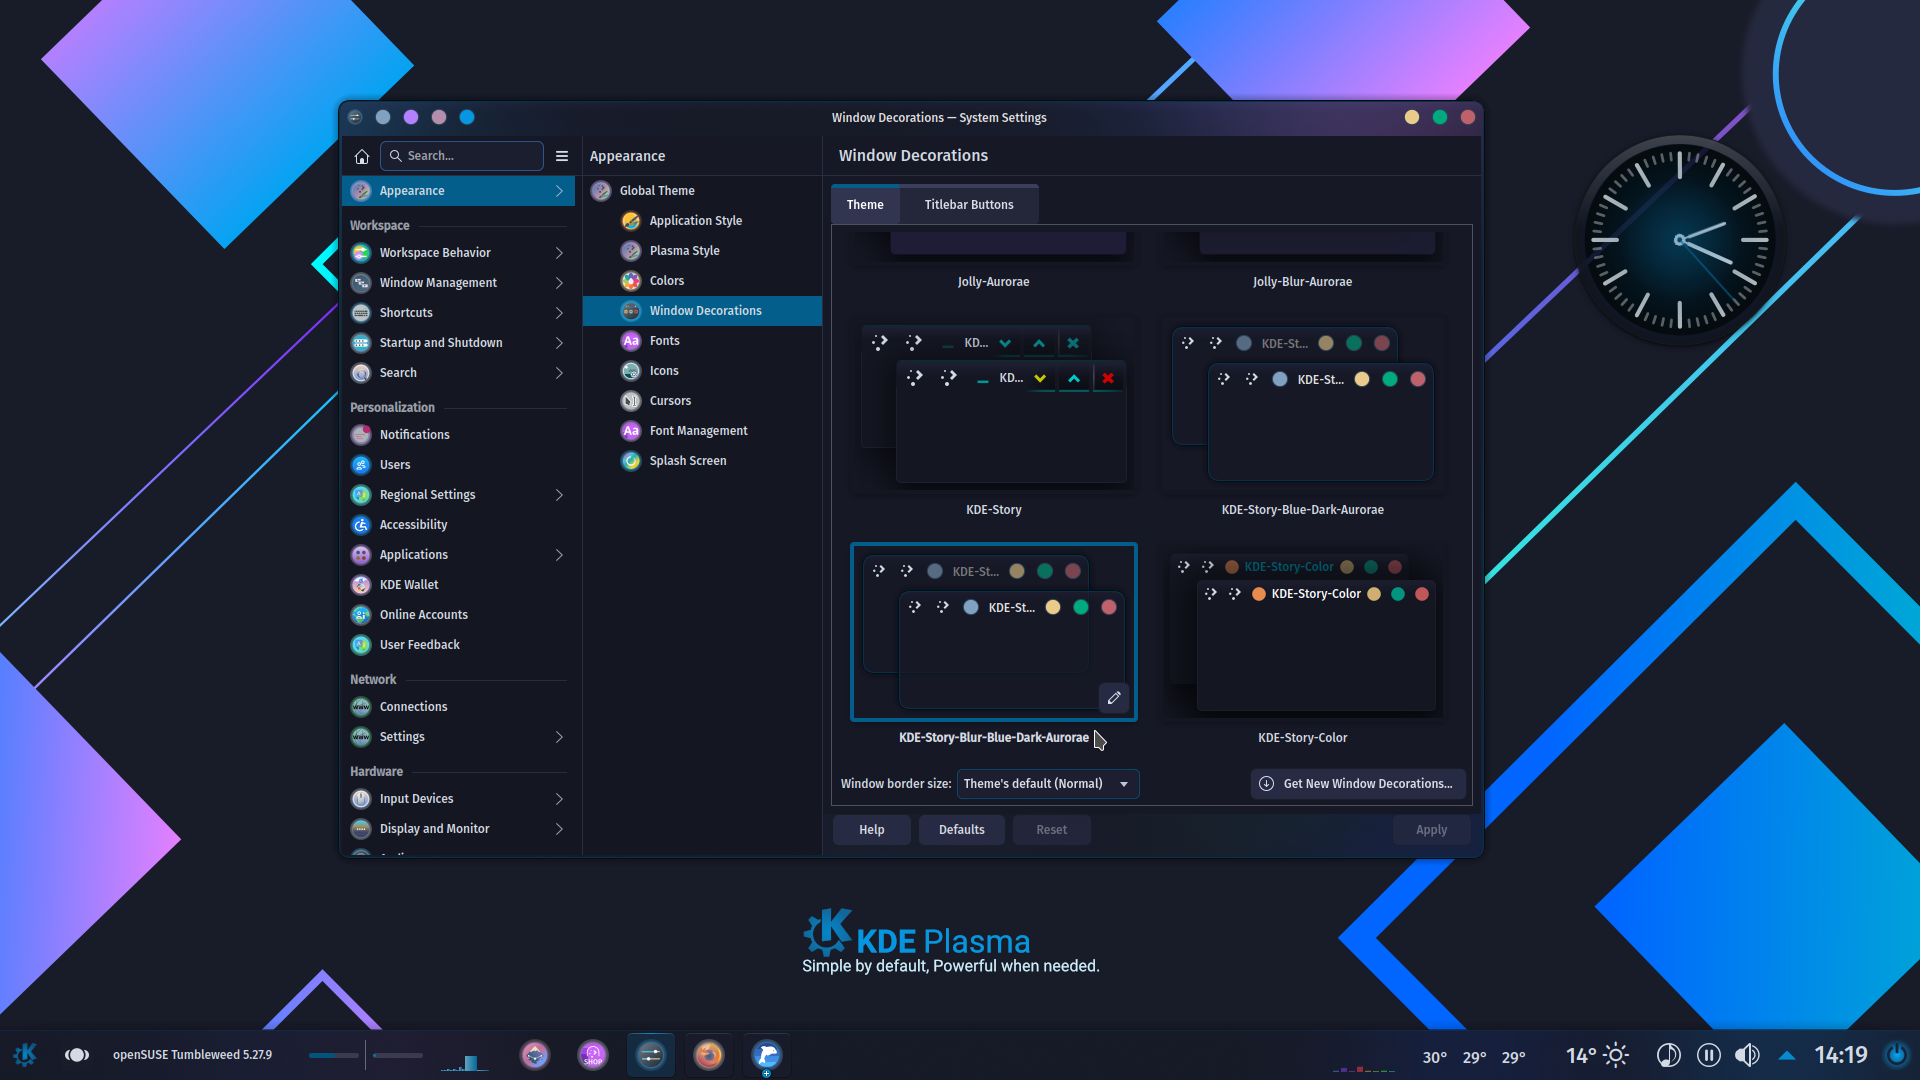
Task: Select the KDE-Story decoration thumbnail
Action: [x=994, y=405]
